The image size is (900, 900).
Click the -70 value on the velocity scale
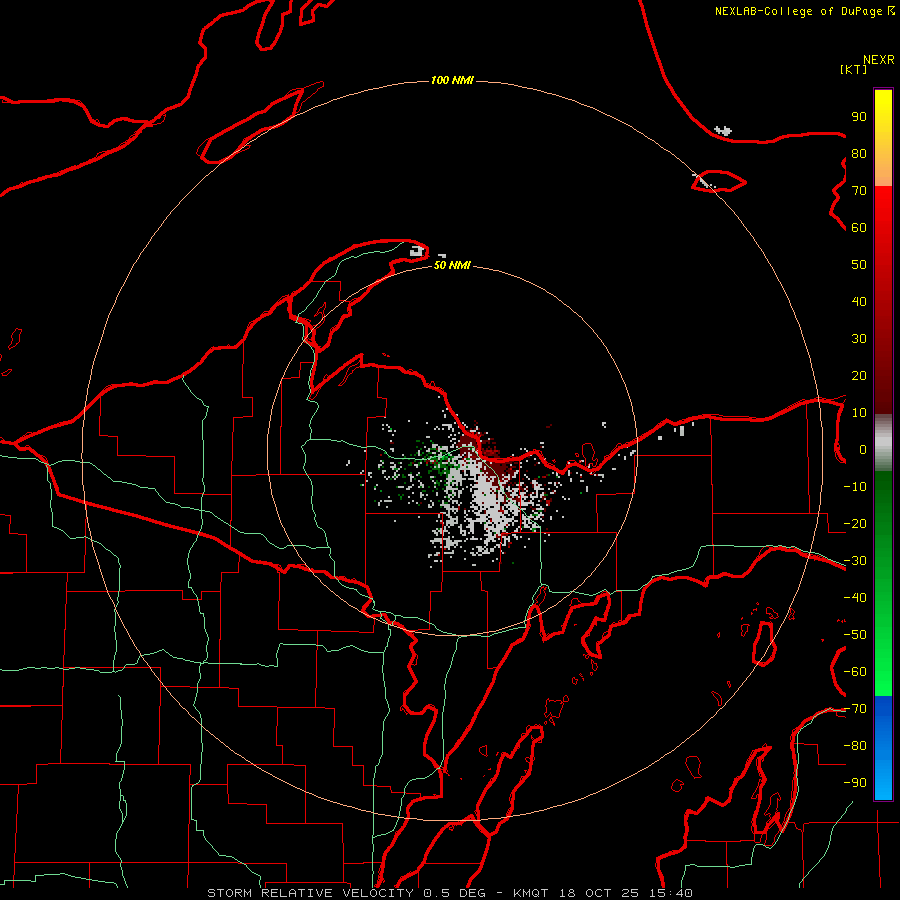coord(855,709)
